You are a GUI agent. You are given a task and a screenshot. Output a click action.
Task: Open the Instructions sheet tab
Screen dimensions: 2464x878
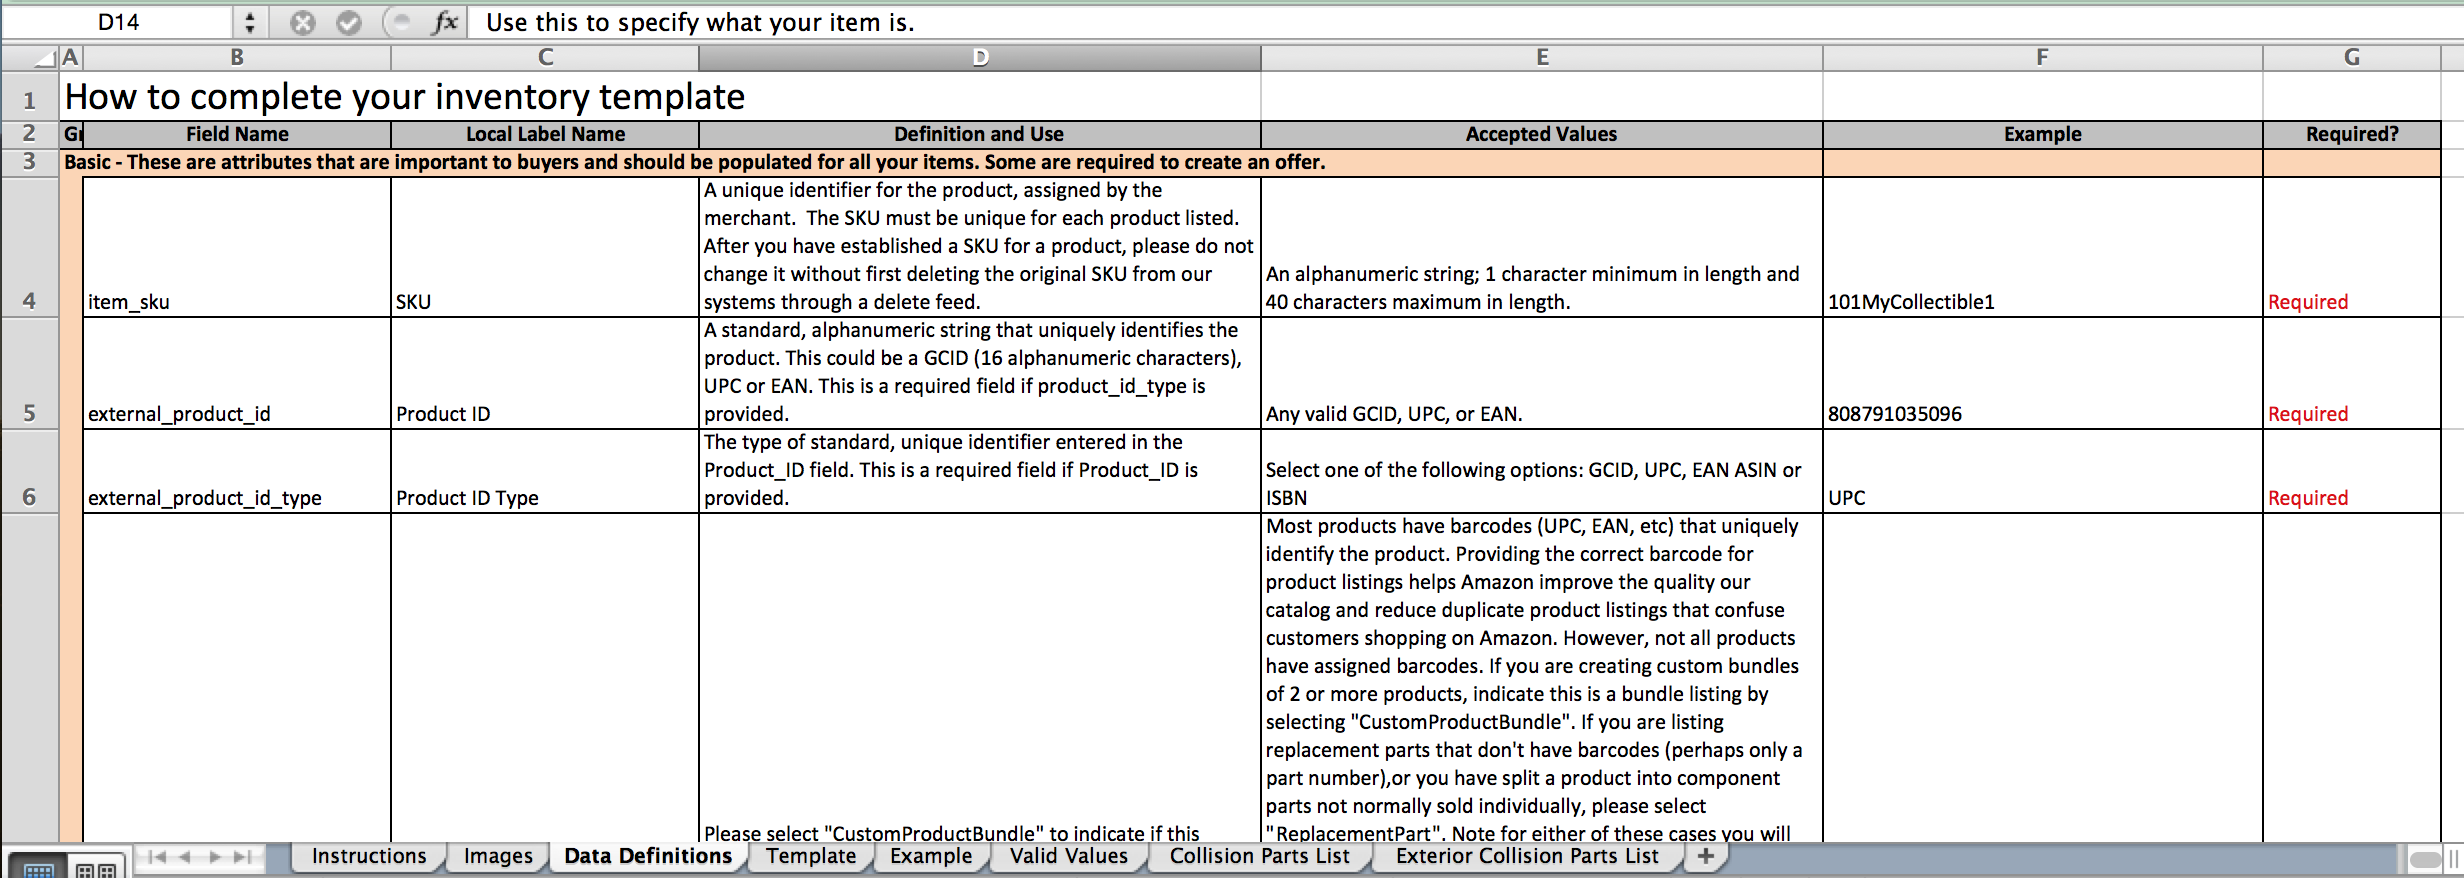369,856
